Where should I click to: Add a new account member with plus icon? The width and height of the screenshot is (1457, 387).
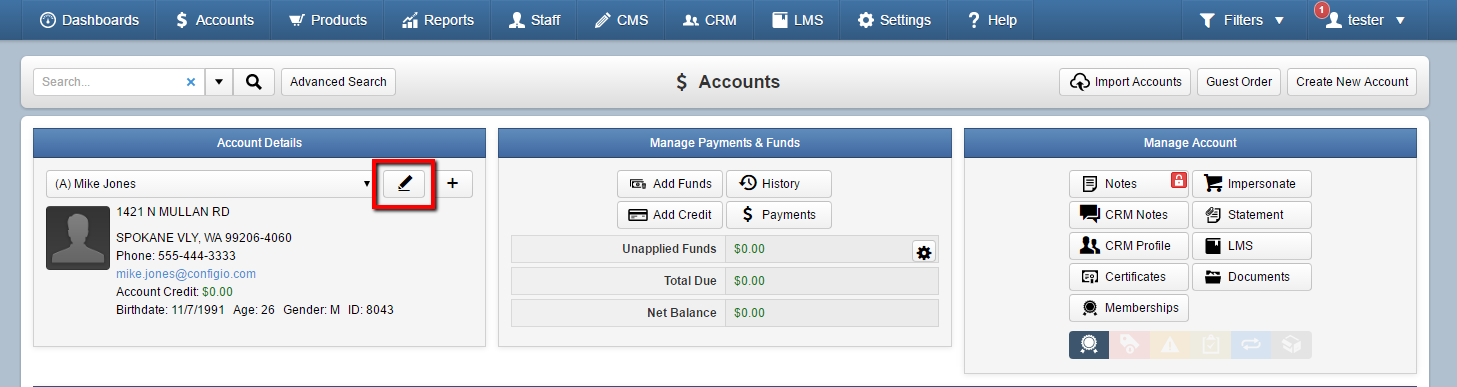[x=453, y=184]
